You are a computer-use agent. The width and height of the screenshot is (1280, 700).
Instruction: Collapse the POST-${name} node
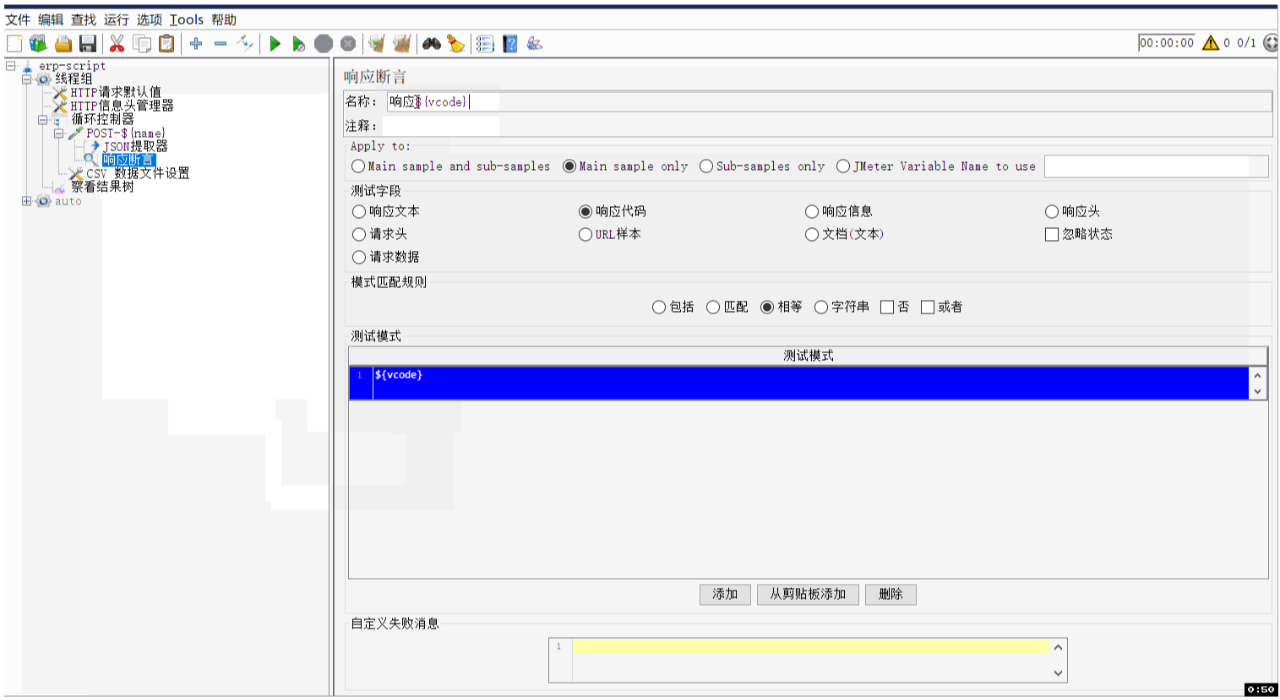pos(59,133)
